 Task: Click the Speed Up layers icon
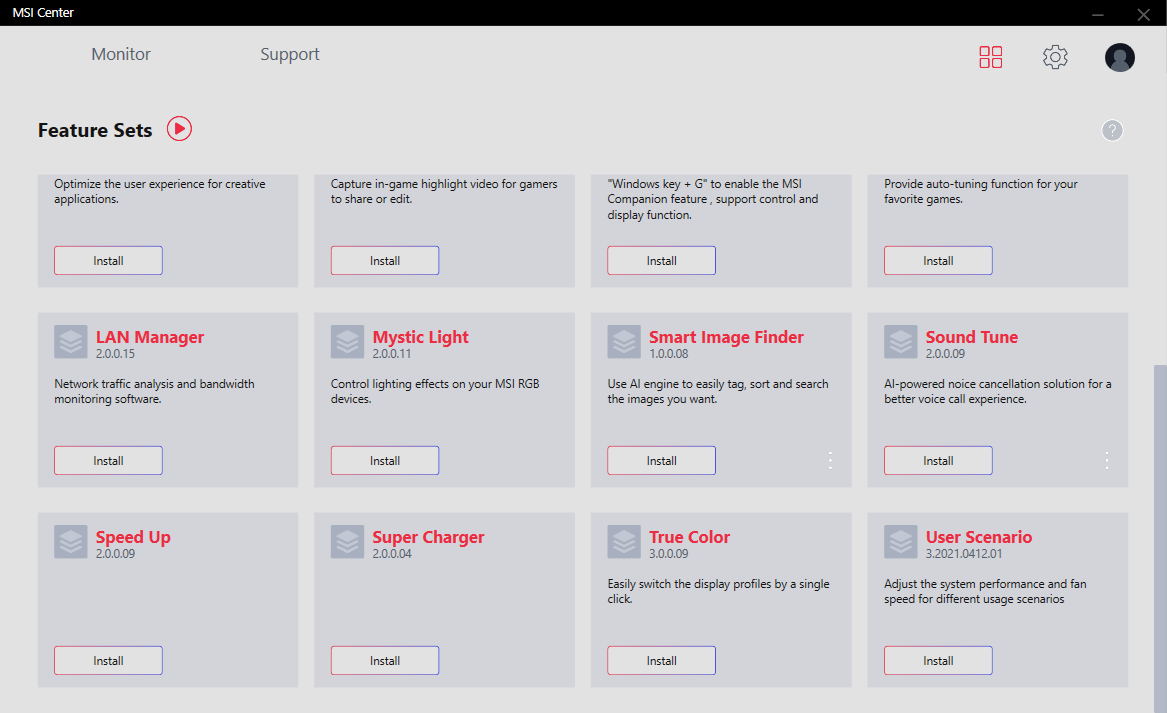coord(71,542)
